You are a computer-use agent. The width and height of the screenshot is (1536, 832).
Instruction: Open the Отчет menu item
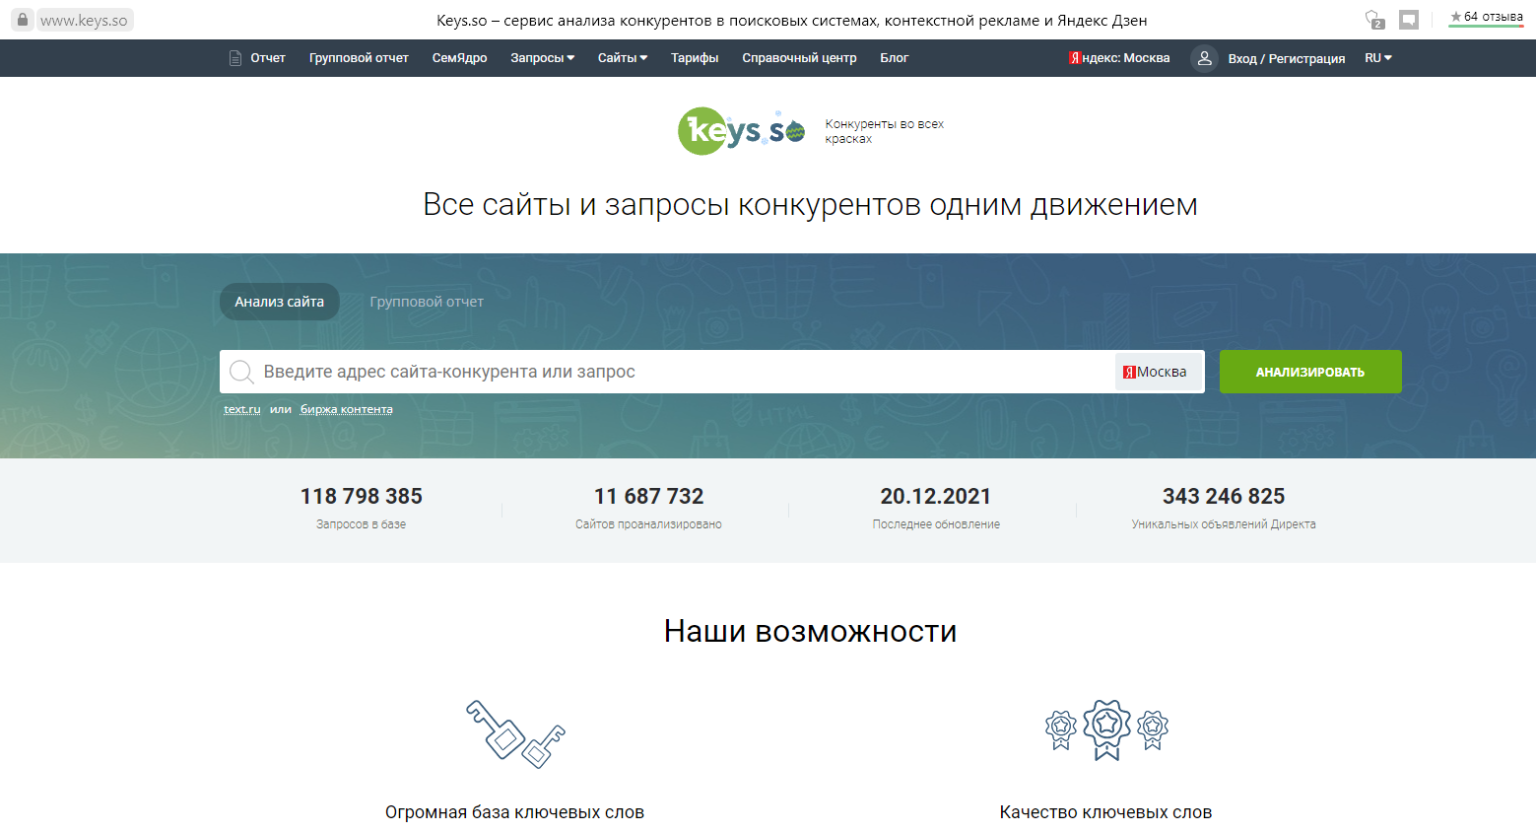click(x=268, y=58)
